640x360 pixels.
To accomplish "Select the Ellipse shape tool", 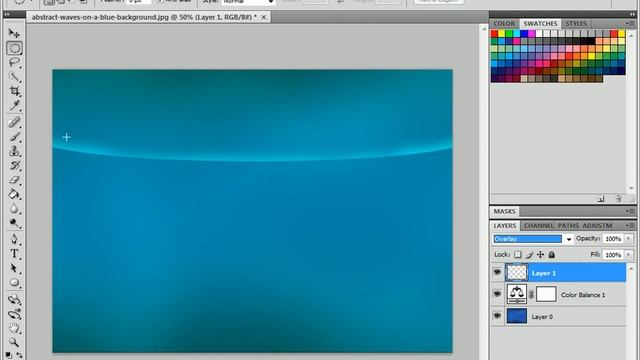I will tap(14, 282).
